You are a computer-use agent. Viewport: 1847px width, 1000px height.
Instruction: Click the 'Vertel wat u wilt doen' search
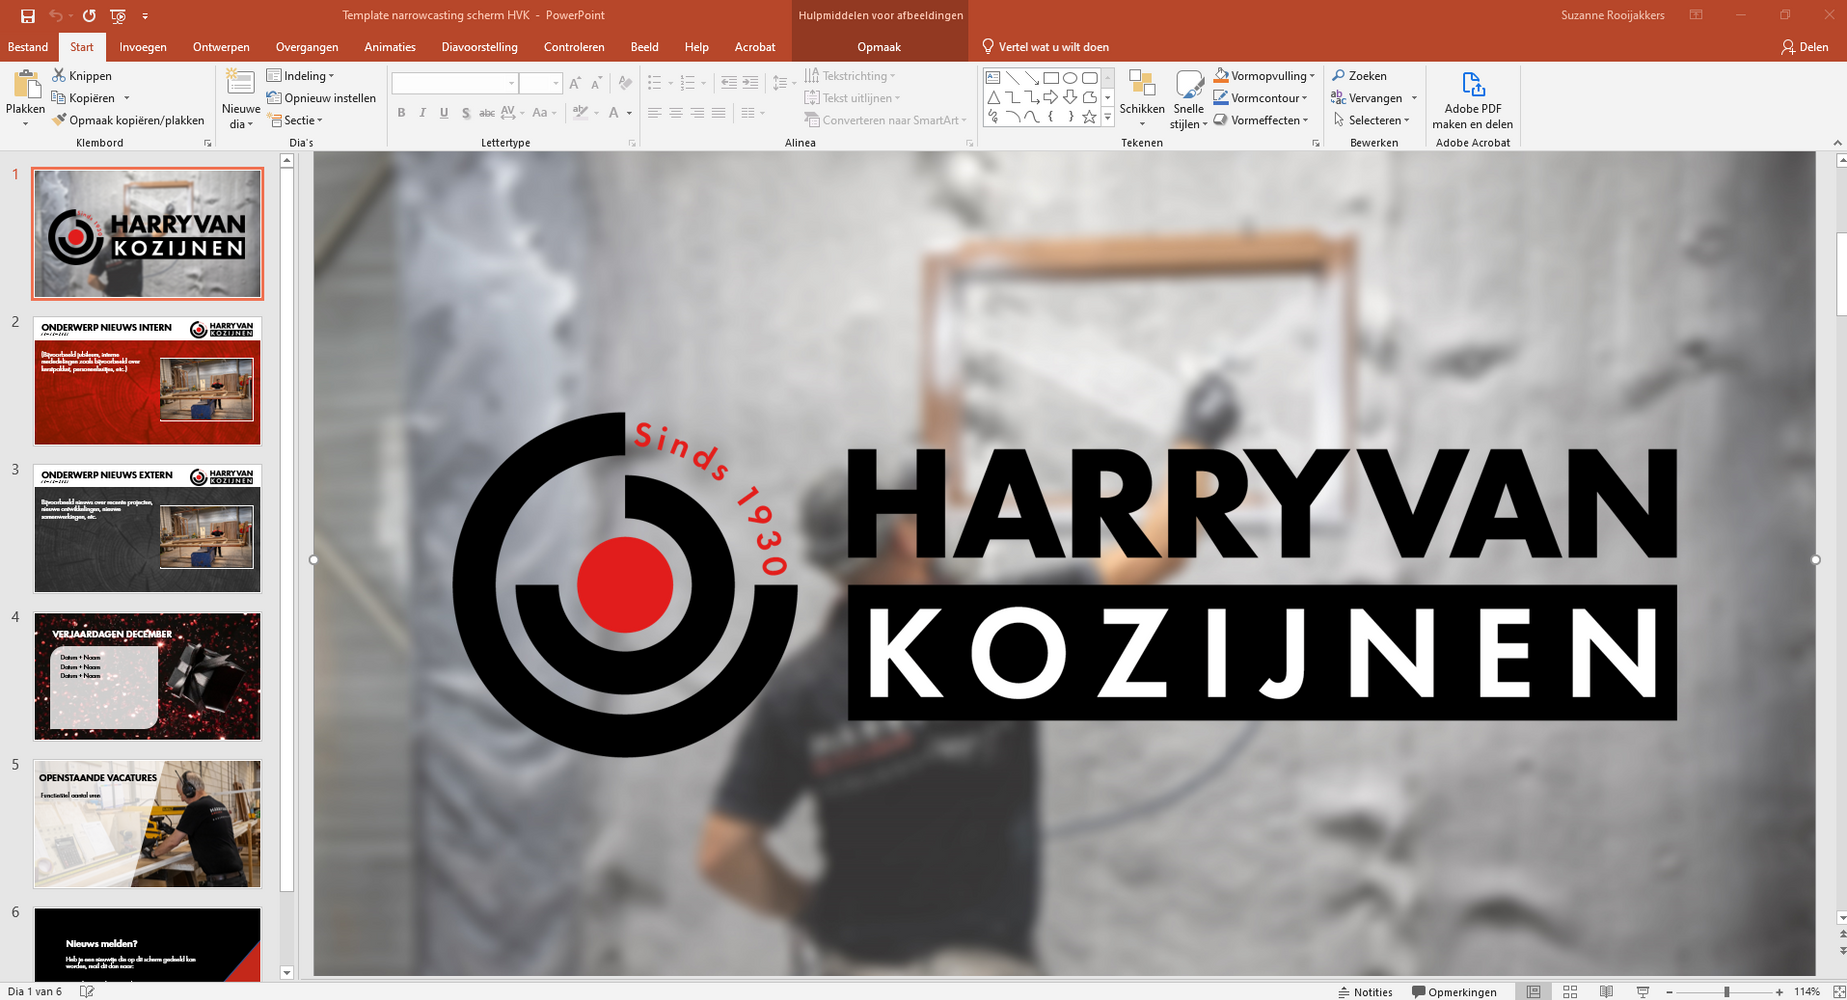coord(1045,47)
